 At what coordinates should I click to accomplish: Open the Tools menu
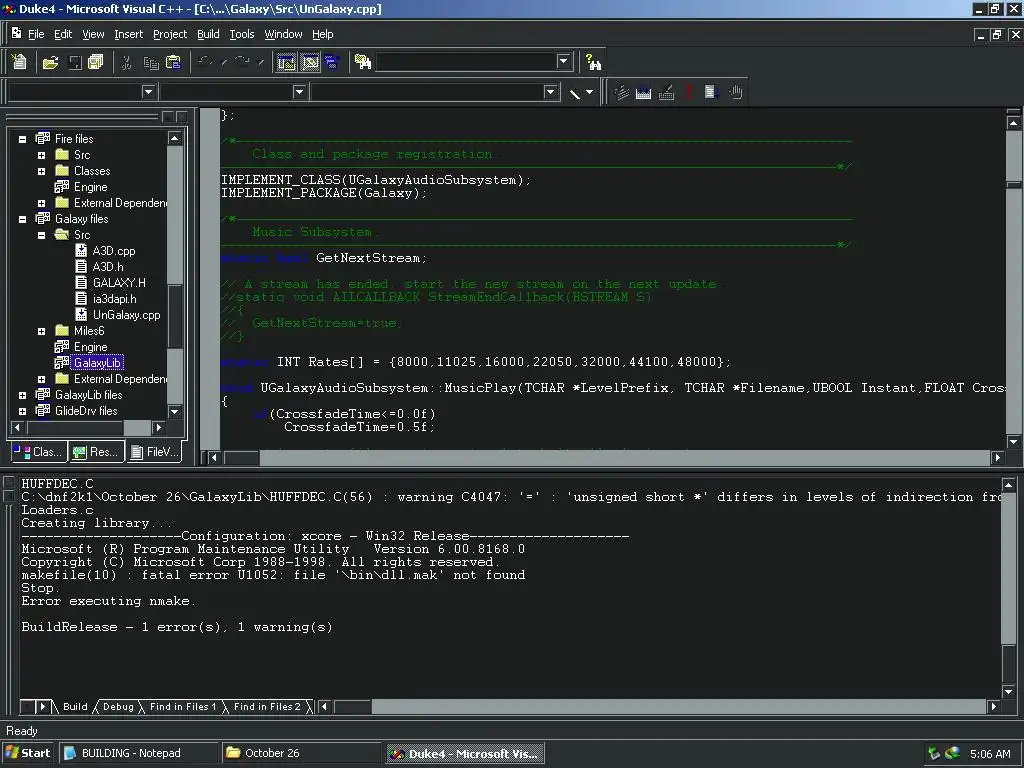coord(242,34)
